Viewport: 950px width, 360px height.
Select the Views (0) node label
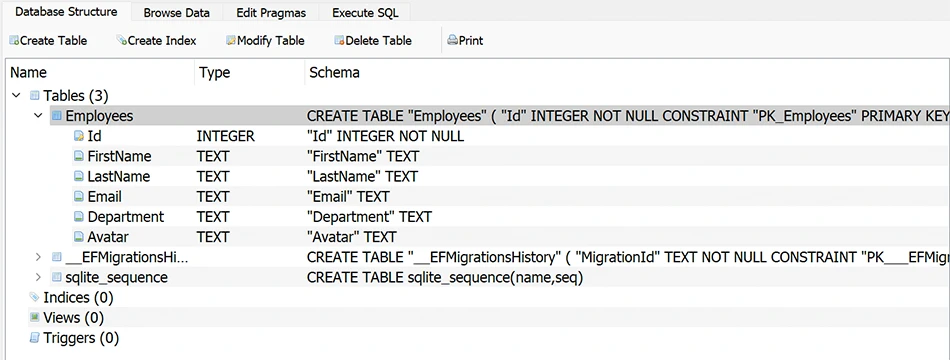[73, 318]
